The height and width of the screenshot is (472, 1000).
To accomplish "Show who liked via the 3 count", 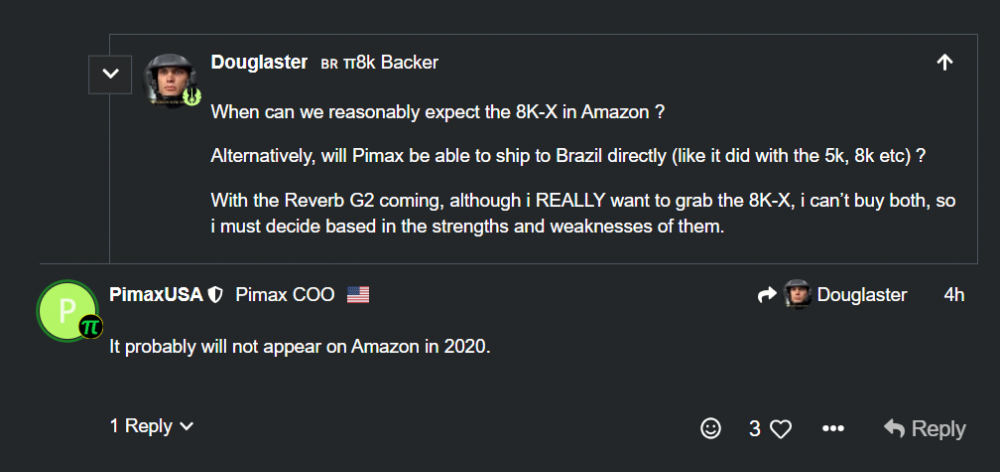I will point(755,428).
